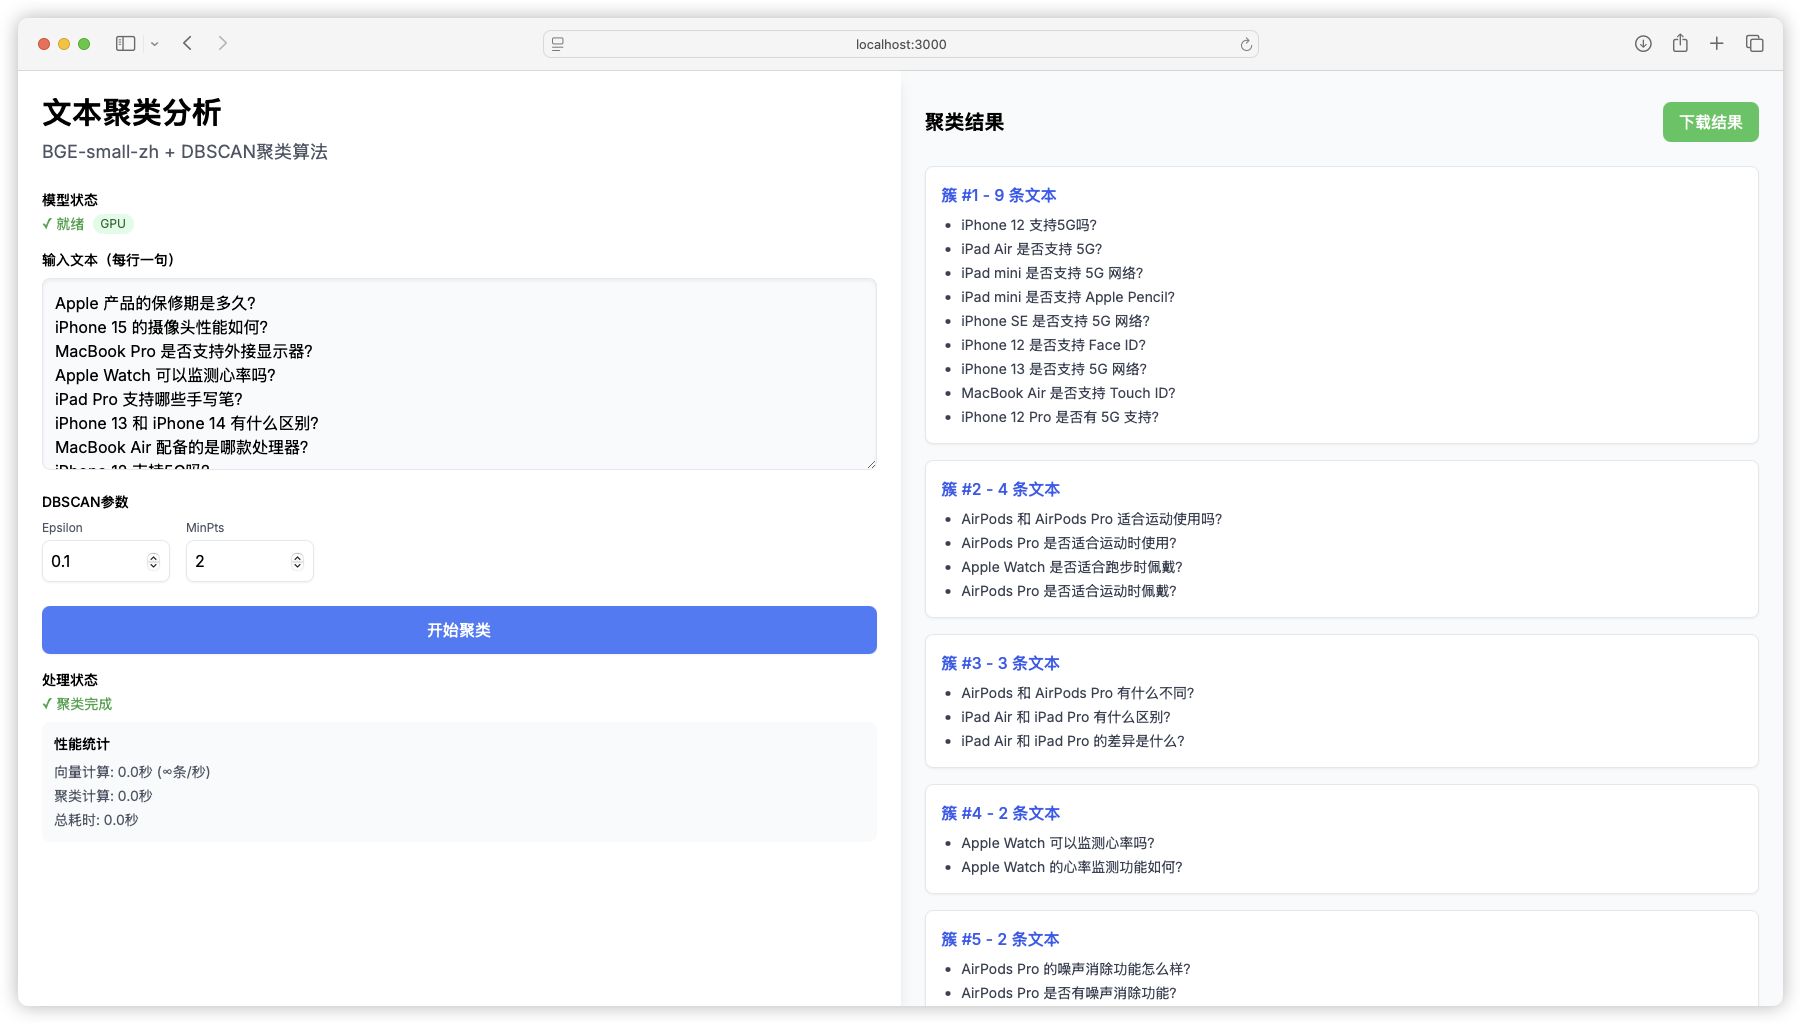Click the 簇 #3 - 3 条文本 heading

click(1000, 663)
